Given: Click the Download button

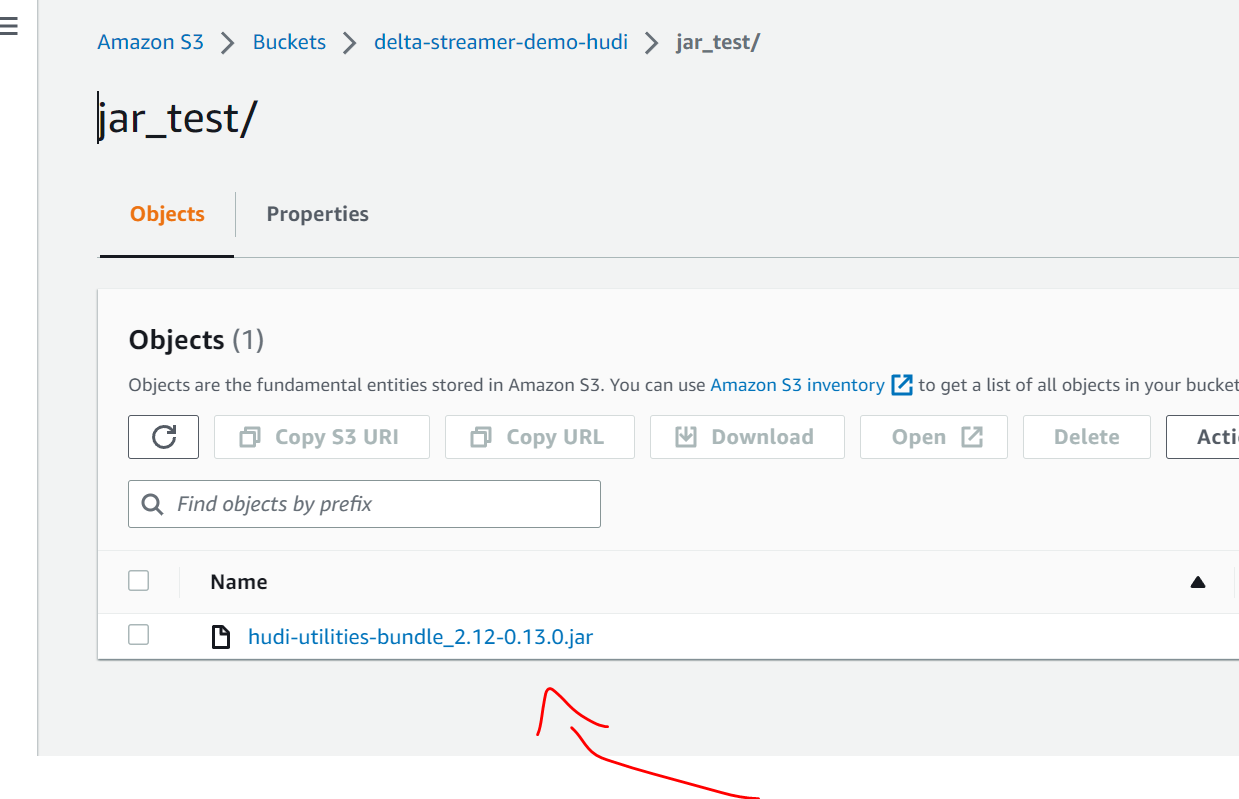Looking at the screenshot, I should click(x=747, y=437).
